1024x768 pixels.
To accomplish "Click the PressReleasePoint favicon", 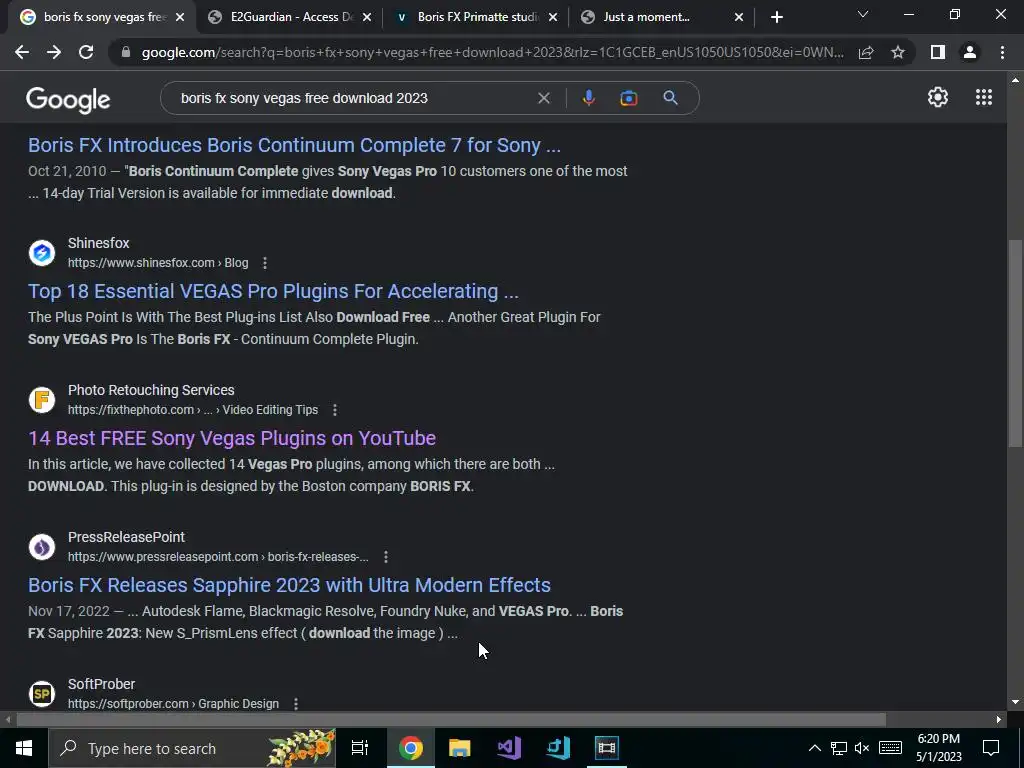I will [x=42, y=547].
